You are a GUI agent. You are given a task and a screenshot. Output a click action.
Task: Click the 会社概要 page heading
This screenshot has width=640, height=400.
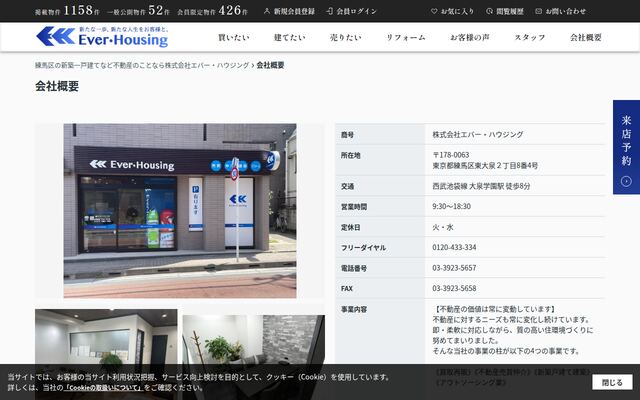tap(57, 86)
